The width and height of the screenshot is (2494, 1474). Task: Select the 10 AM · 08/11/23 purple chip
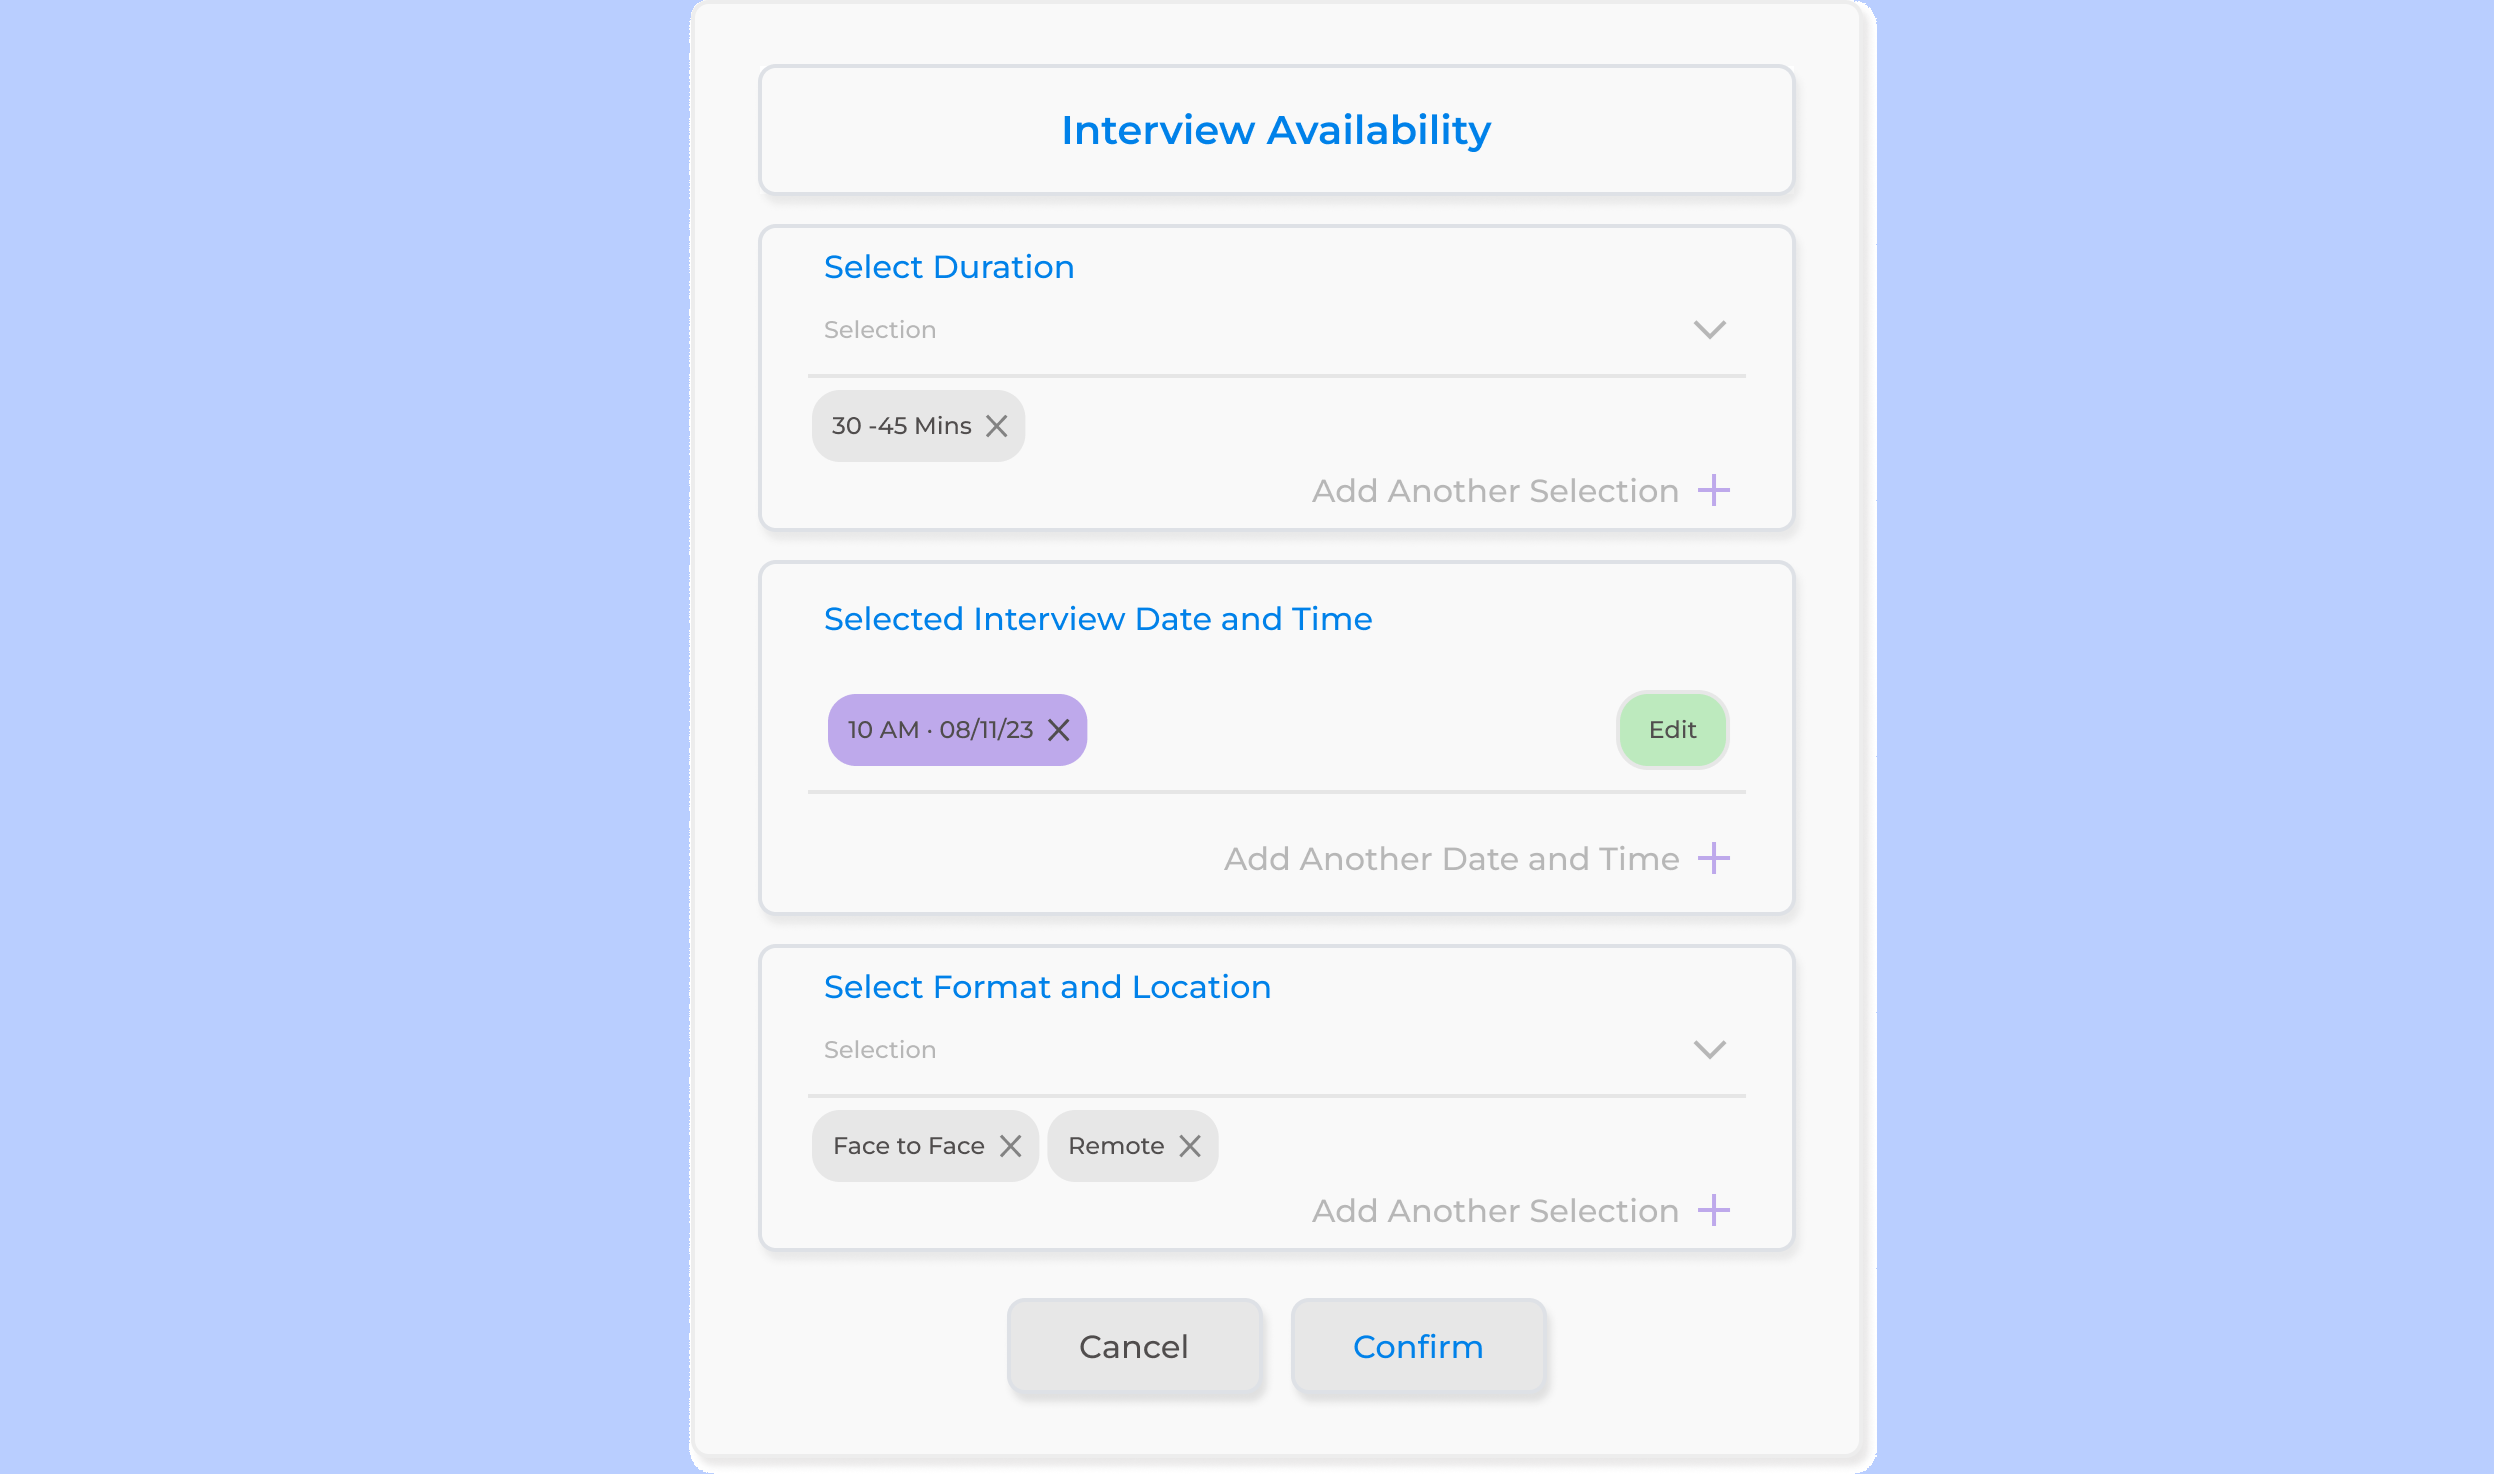click(x=940, y=730)
